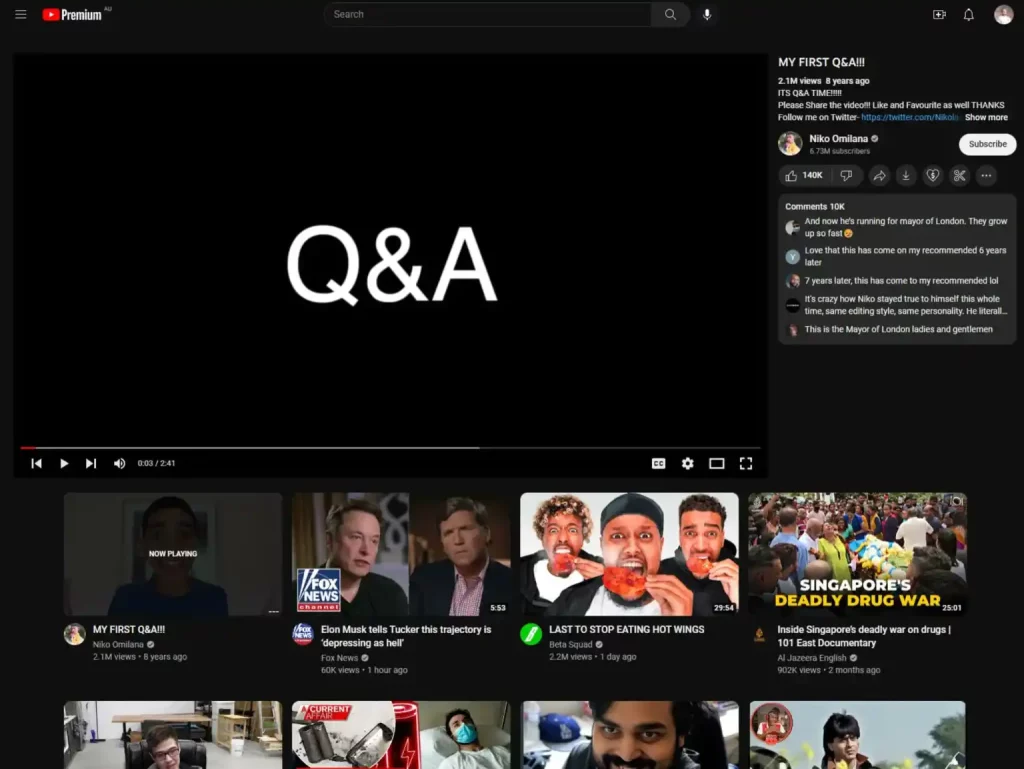Share the video via the share arrow
This screenshot has width=1024, height=769.
879,175
